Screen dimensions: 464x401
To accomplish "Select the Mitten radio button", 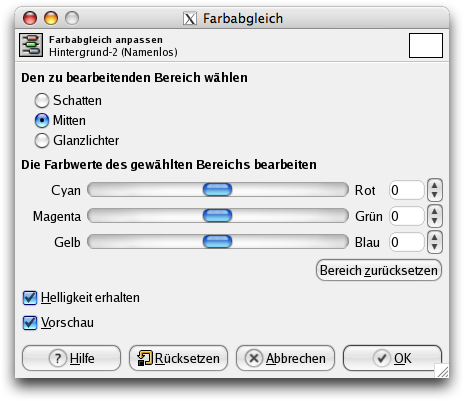I will [x=42, y=120].
